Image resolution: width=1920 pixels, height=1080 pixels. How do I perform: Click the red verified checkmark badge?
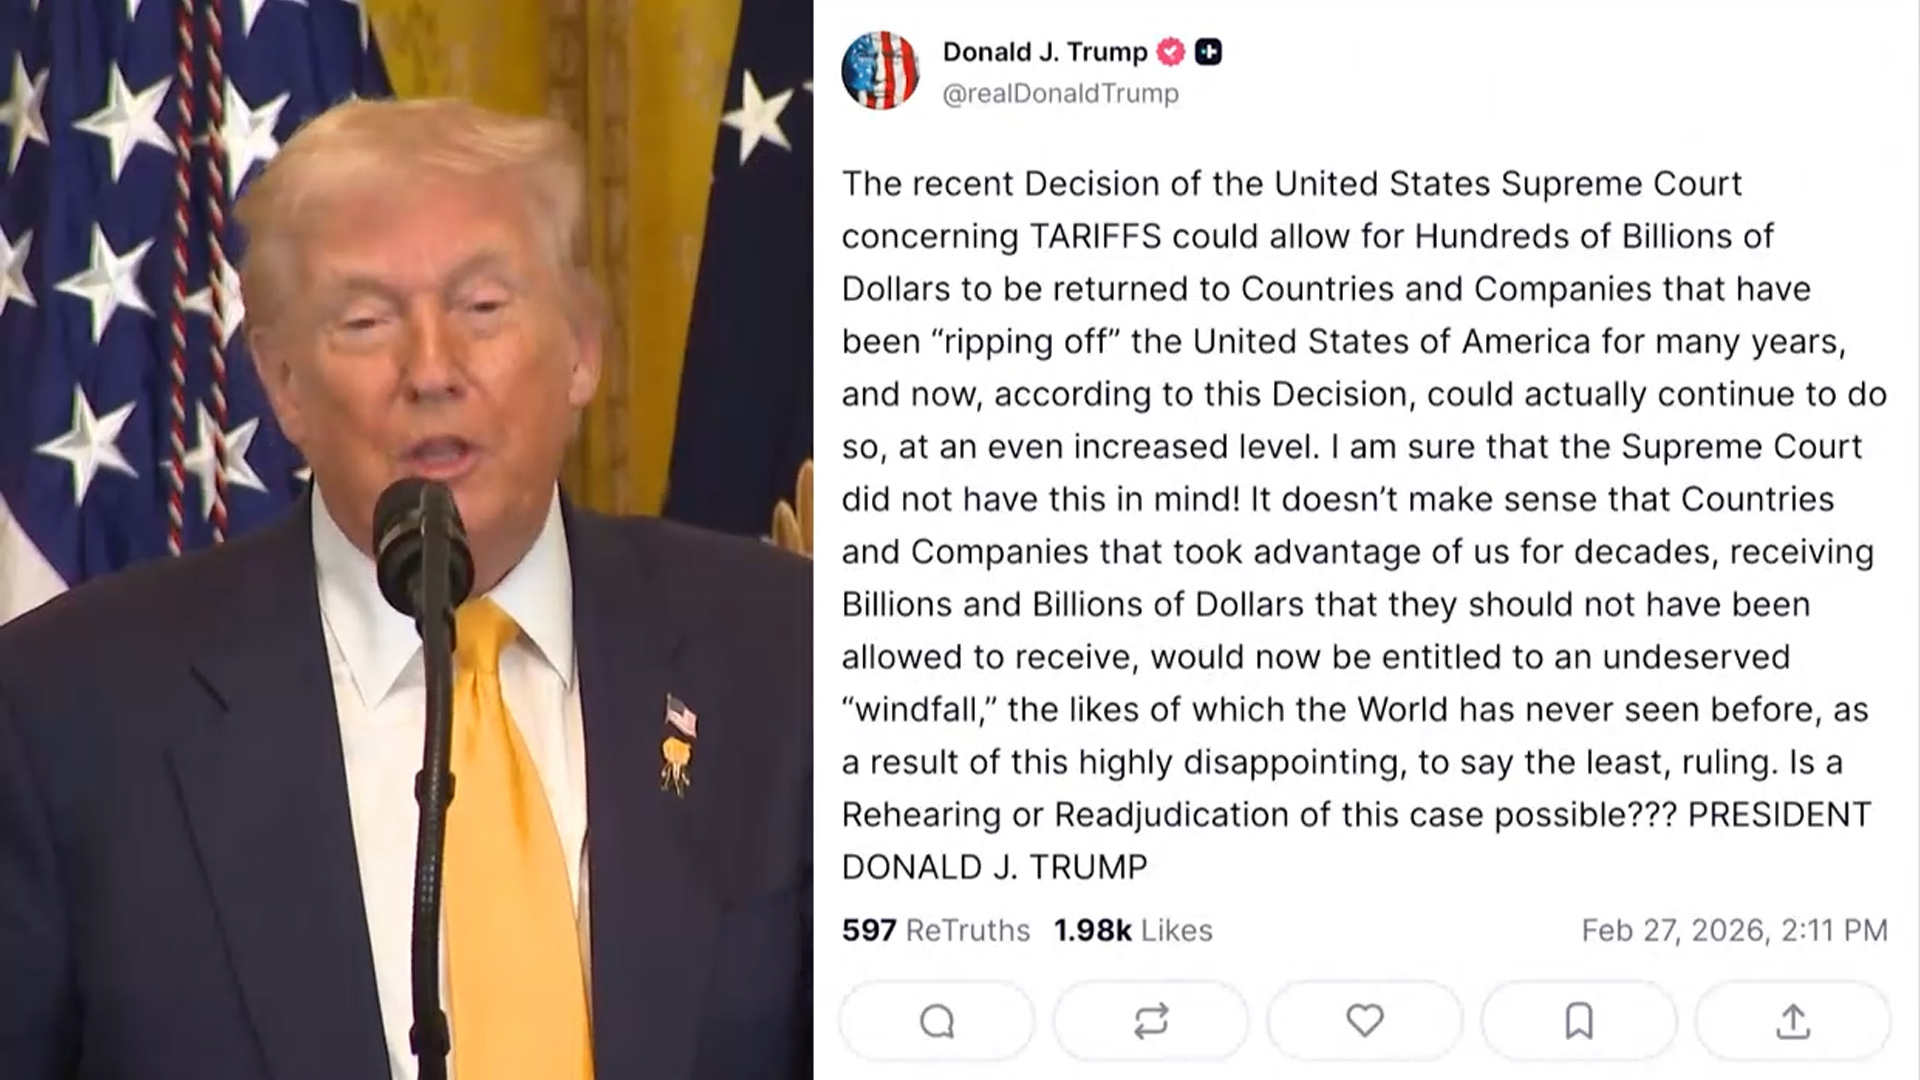1171,52
